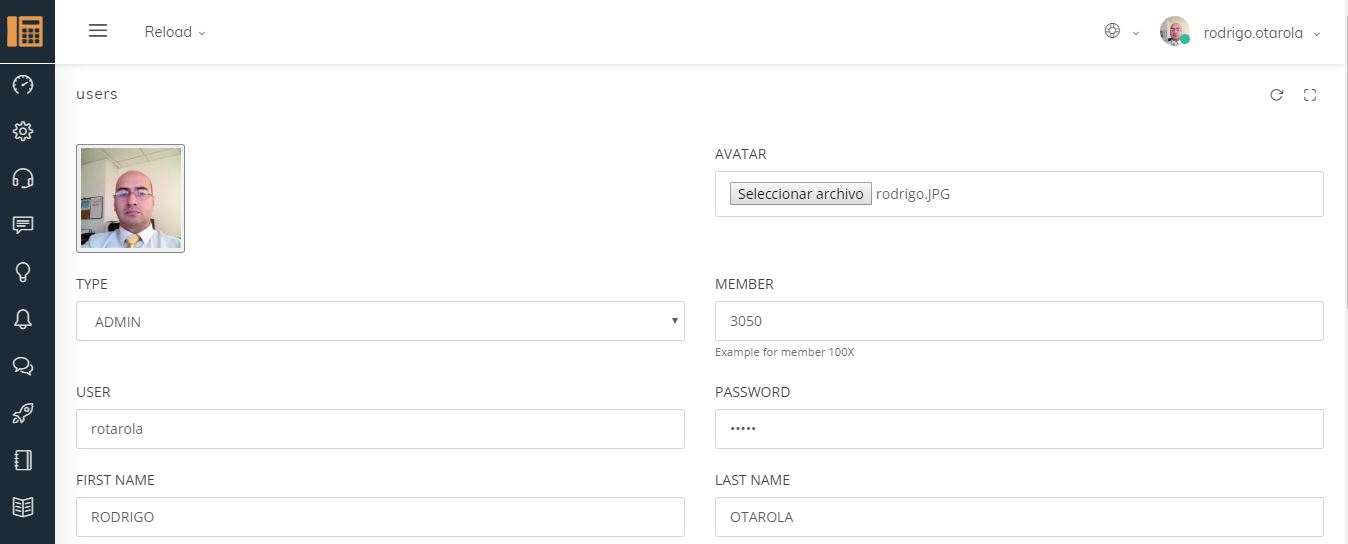
Task: Open the address book sidebar icon
Action: (x=23, y=460)
